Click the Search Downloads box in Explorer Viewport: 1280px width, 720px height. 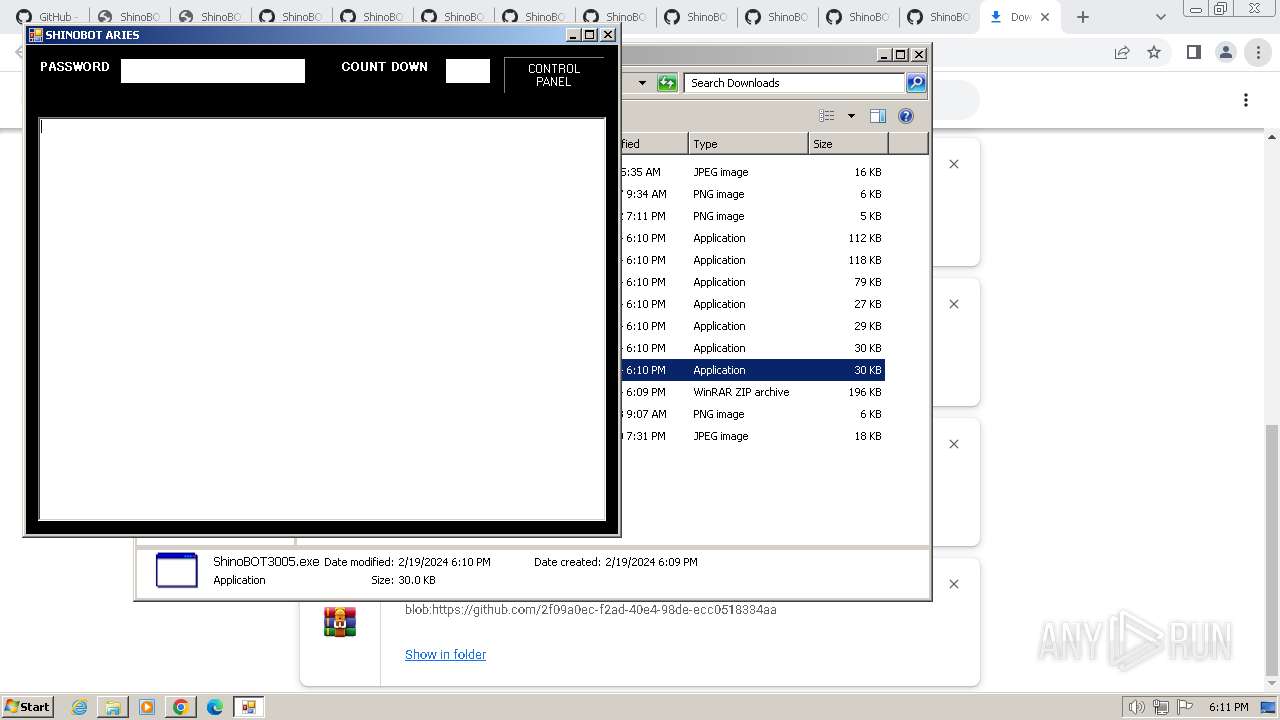pos(795,83)
